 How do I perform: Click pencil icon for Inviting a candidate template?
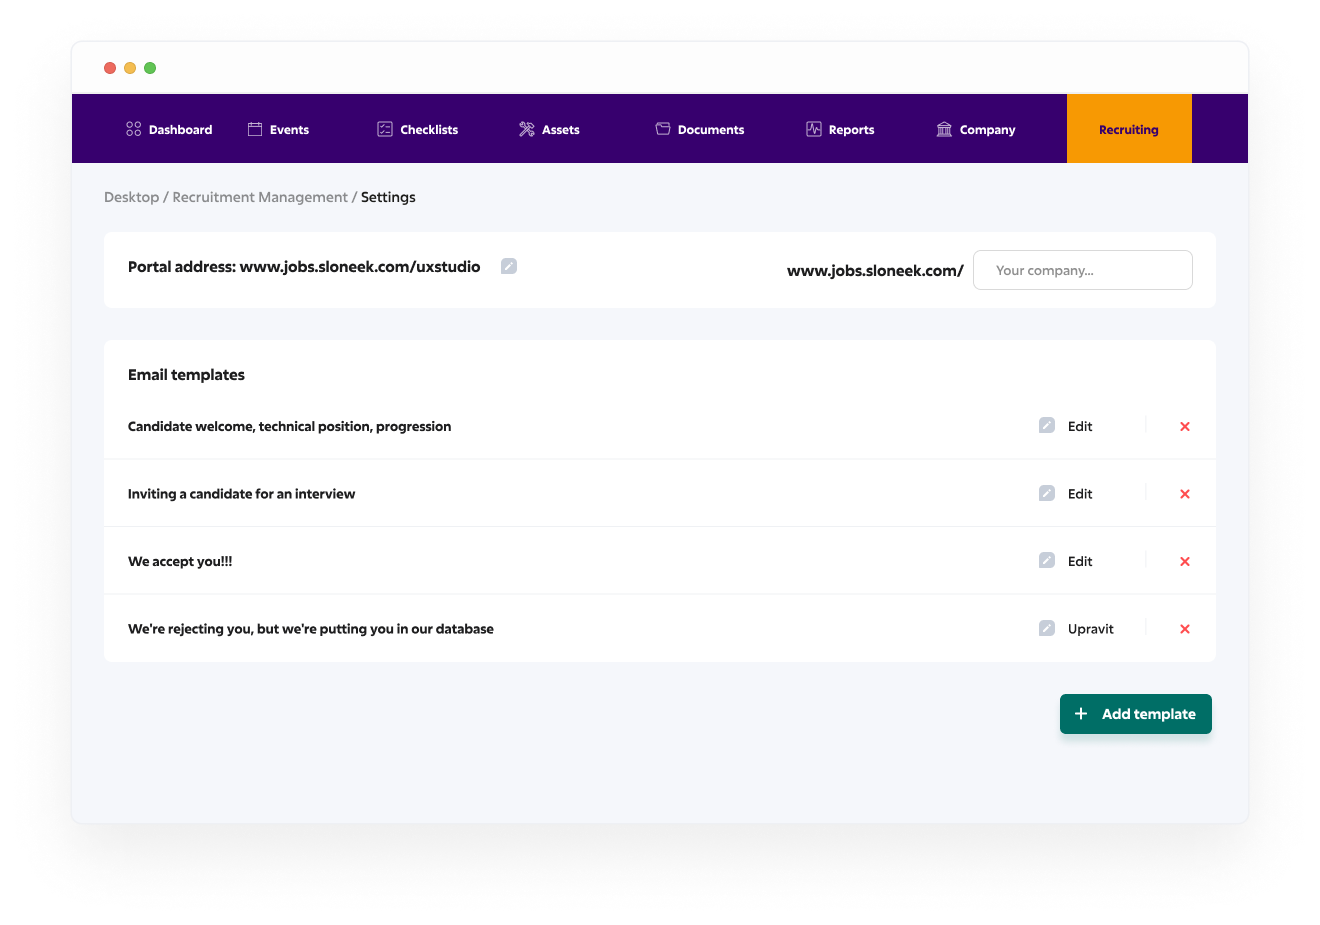click(1046, 494)
